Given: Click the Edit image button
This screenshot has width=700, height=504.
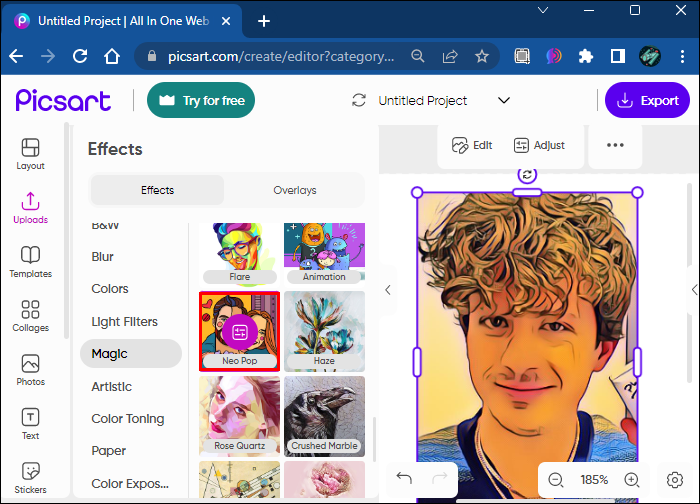Looking at the screenshot, I should click(472, 145).
